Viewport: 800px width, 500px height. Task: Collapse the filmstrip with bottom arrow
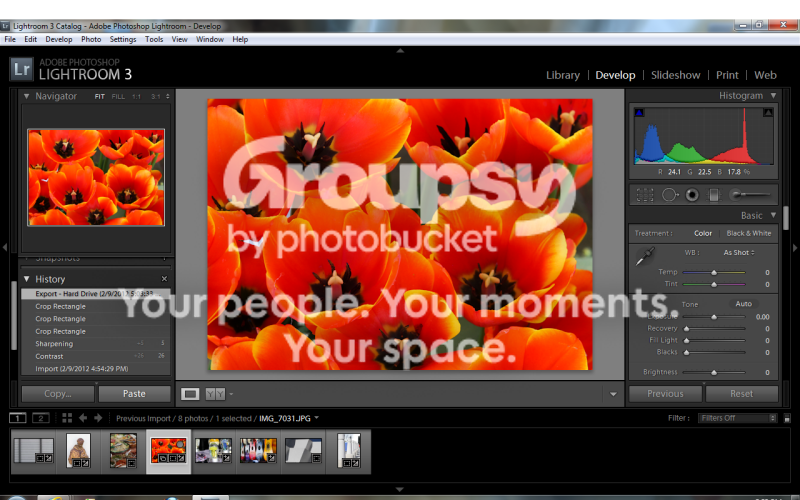(400, 489)
